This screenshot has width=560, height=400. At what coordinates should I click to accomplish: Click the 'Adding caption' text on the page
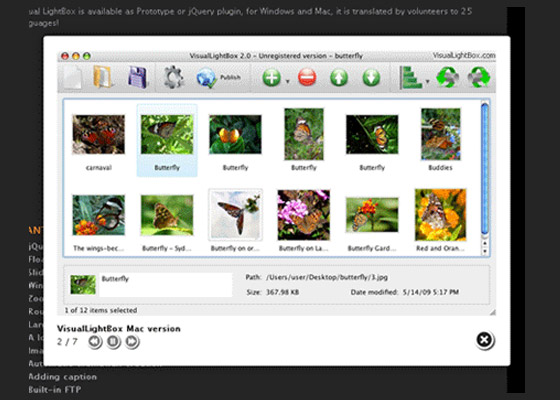coord(62,377)
